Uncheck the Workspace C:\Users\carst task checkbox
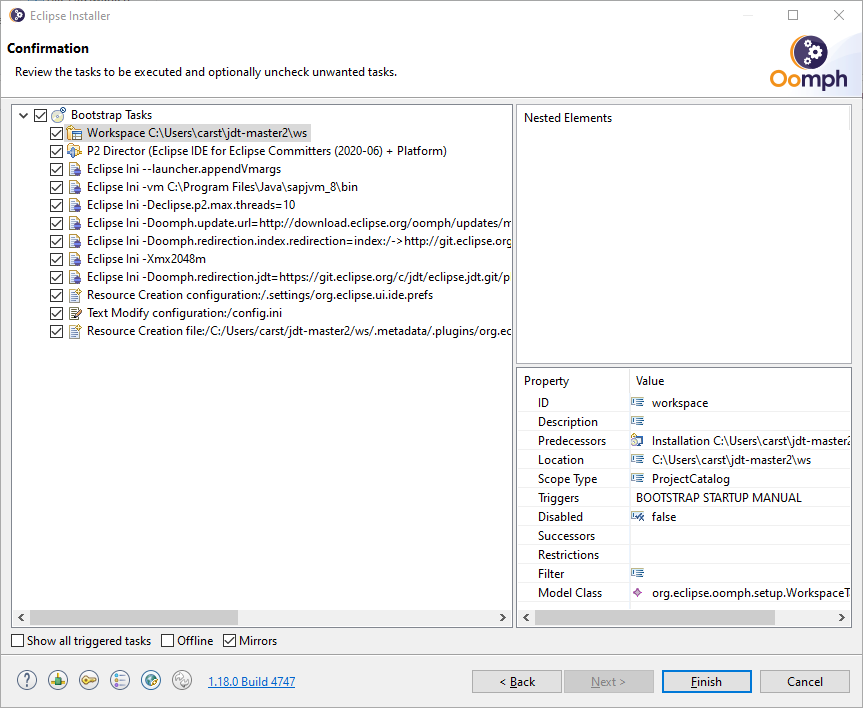This screenshot has height=708, width=863. click(x=56, y=133)
